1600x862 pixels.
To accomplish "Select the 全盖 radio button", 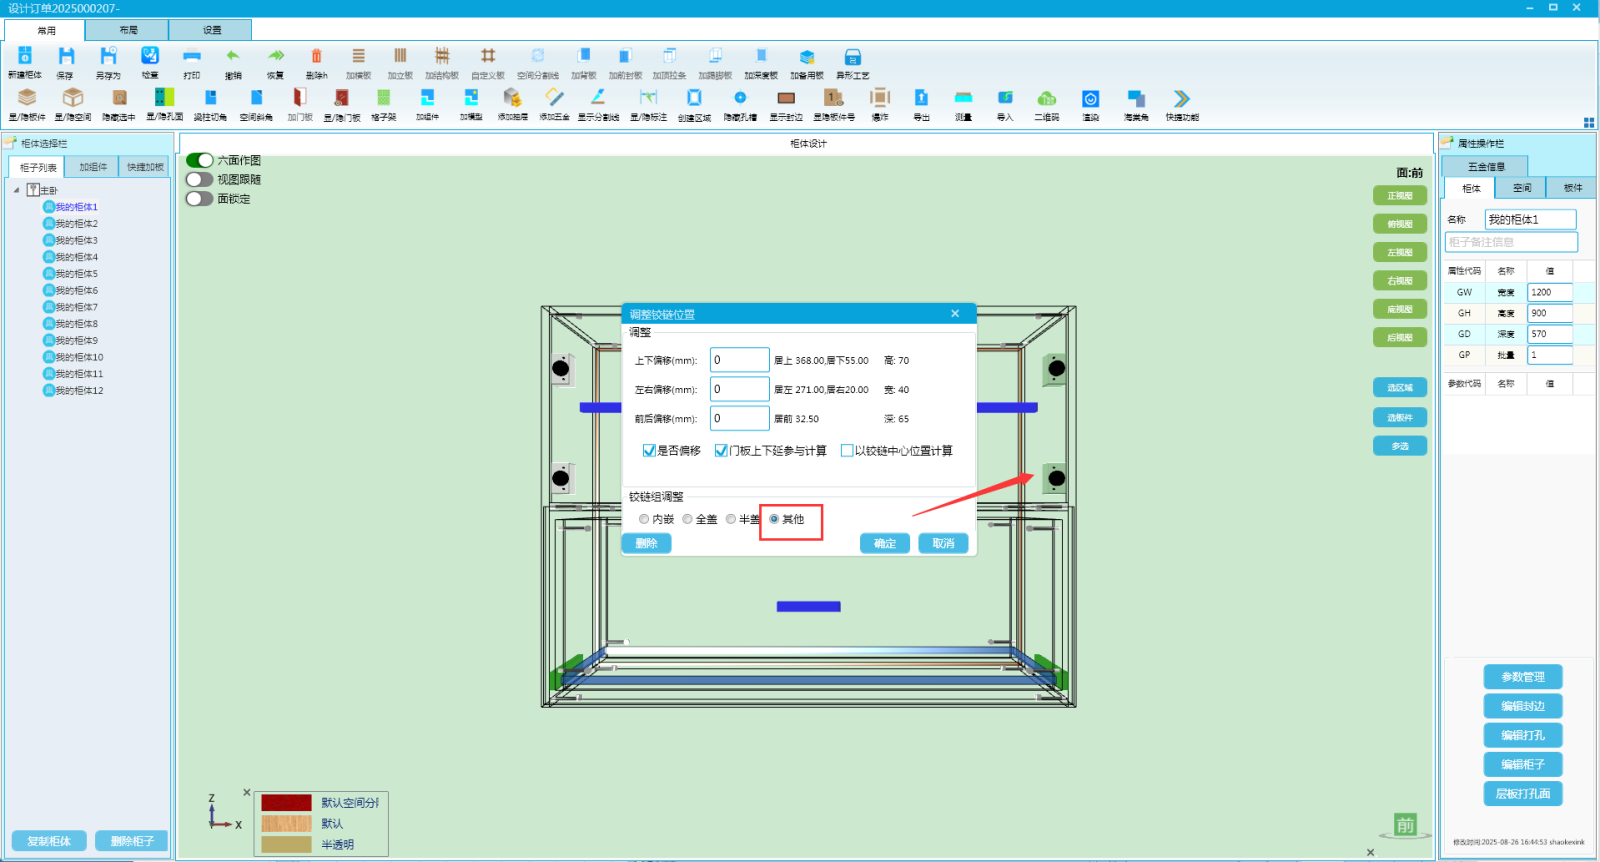I will (688, 519).
